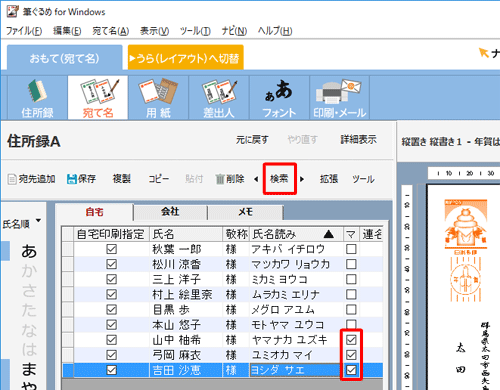Jump to な index letter
This screenshot has height=390, width=500.
point(29,330)
